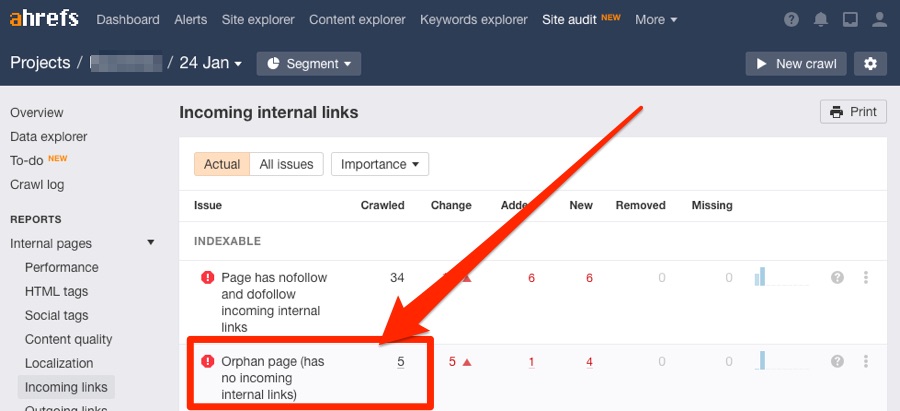Open the 24 Jan crawl date dropdown
This screenshot has width=900, height=411.
point(210,63)
